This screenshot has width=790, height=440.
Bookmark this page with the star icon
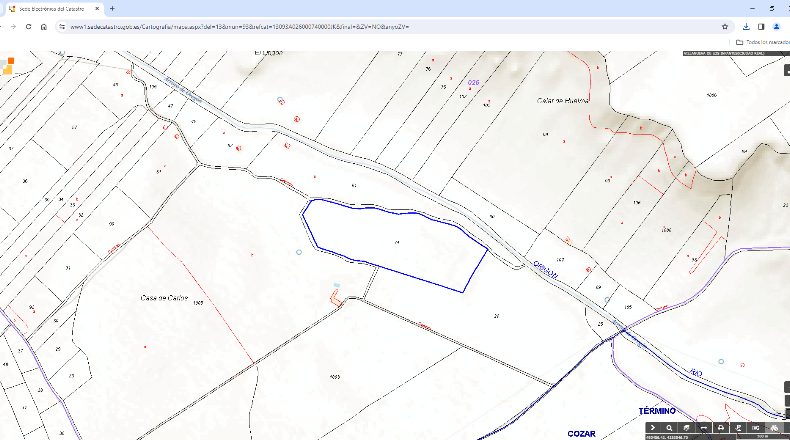[x=725, y=27]
